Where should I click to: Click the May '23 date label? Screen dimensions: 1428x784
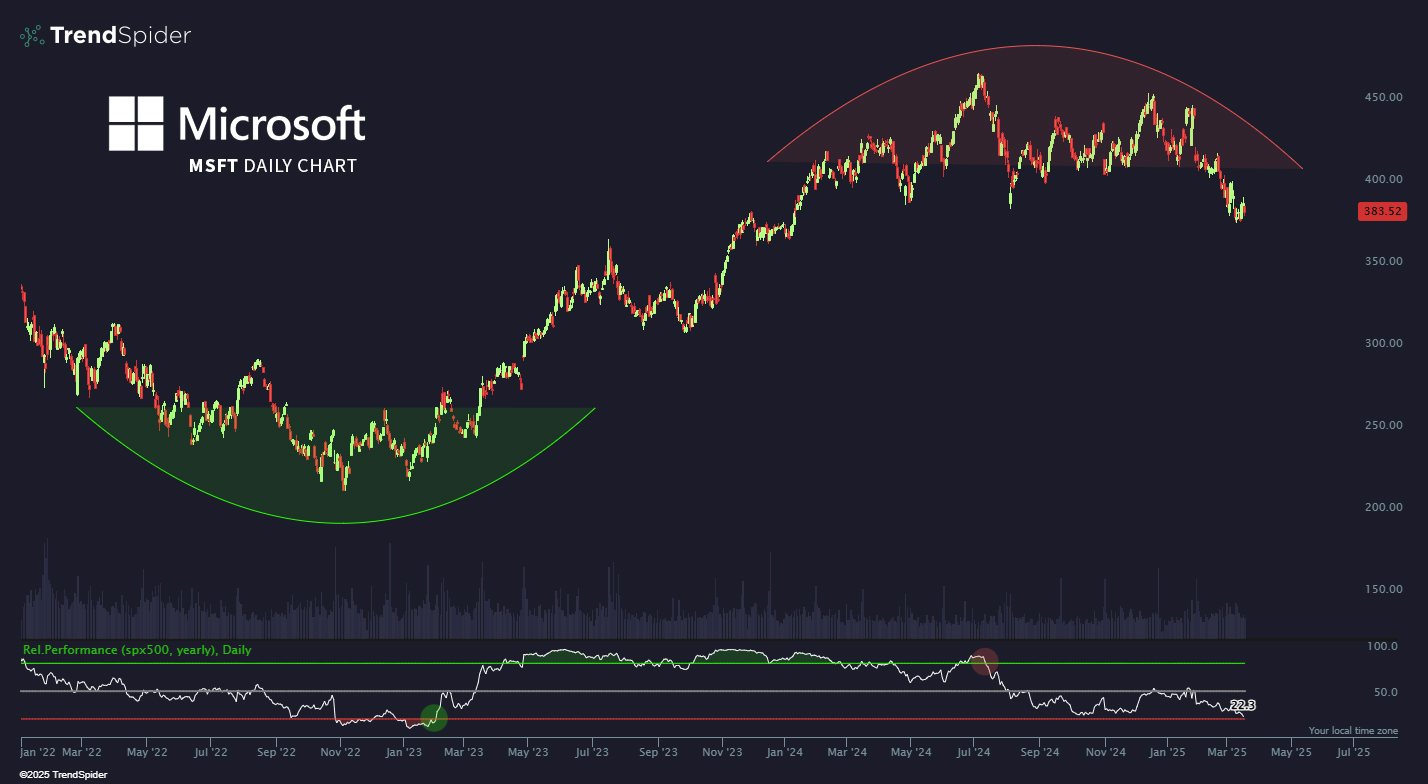[527, 751]
